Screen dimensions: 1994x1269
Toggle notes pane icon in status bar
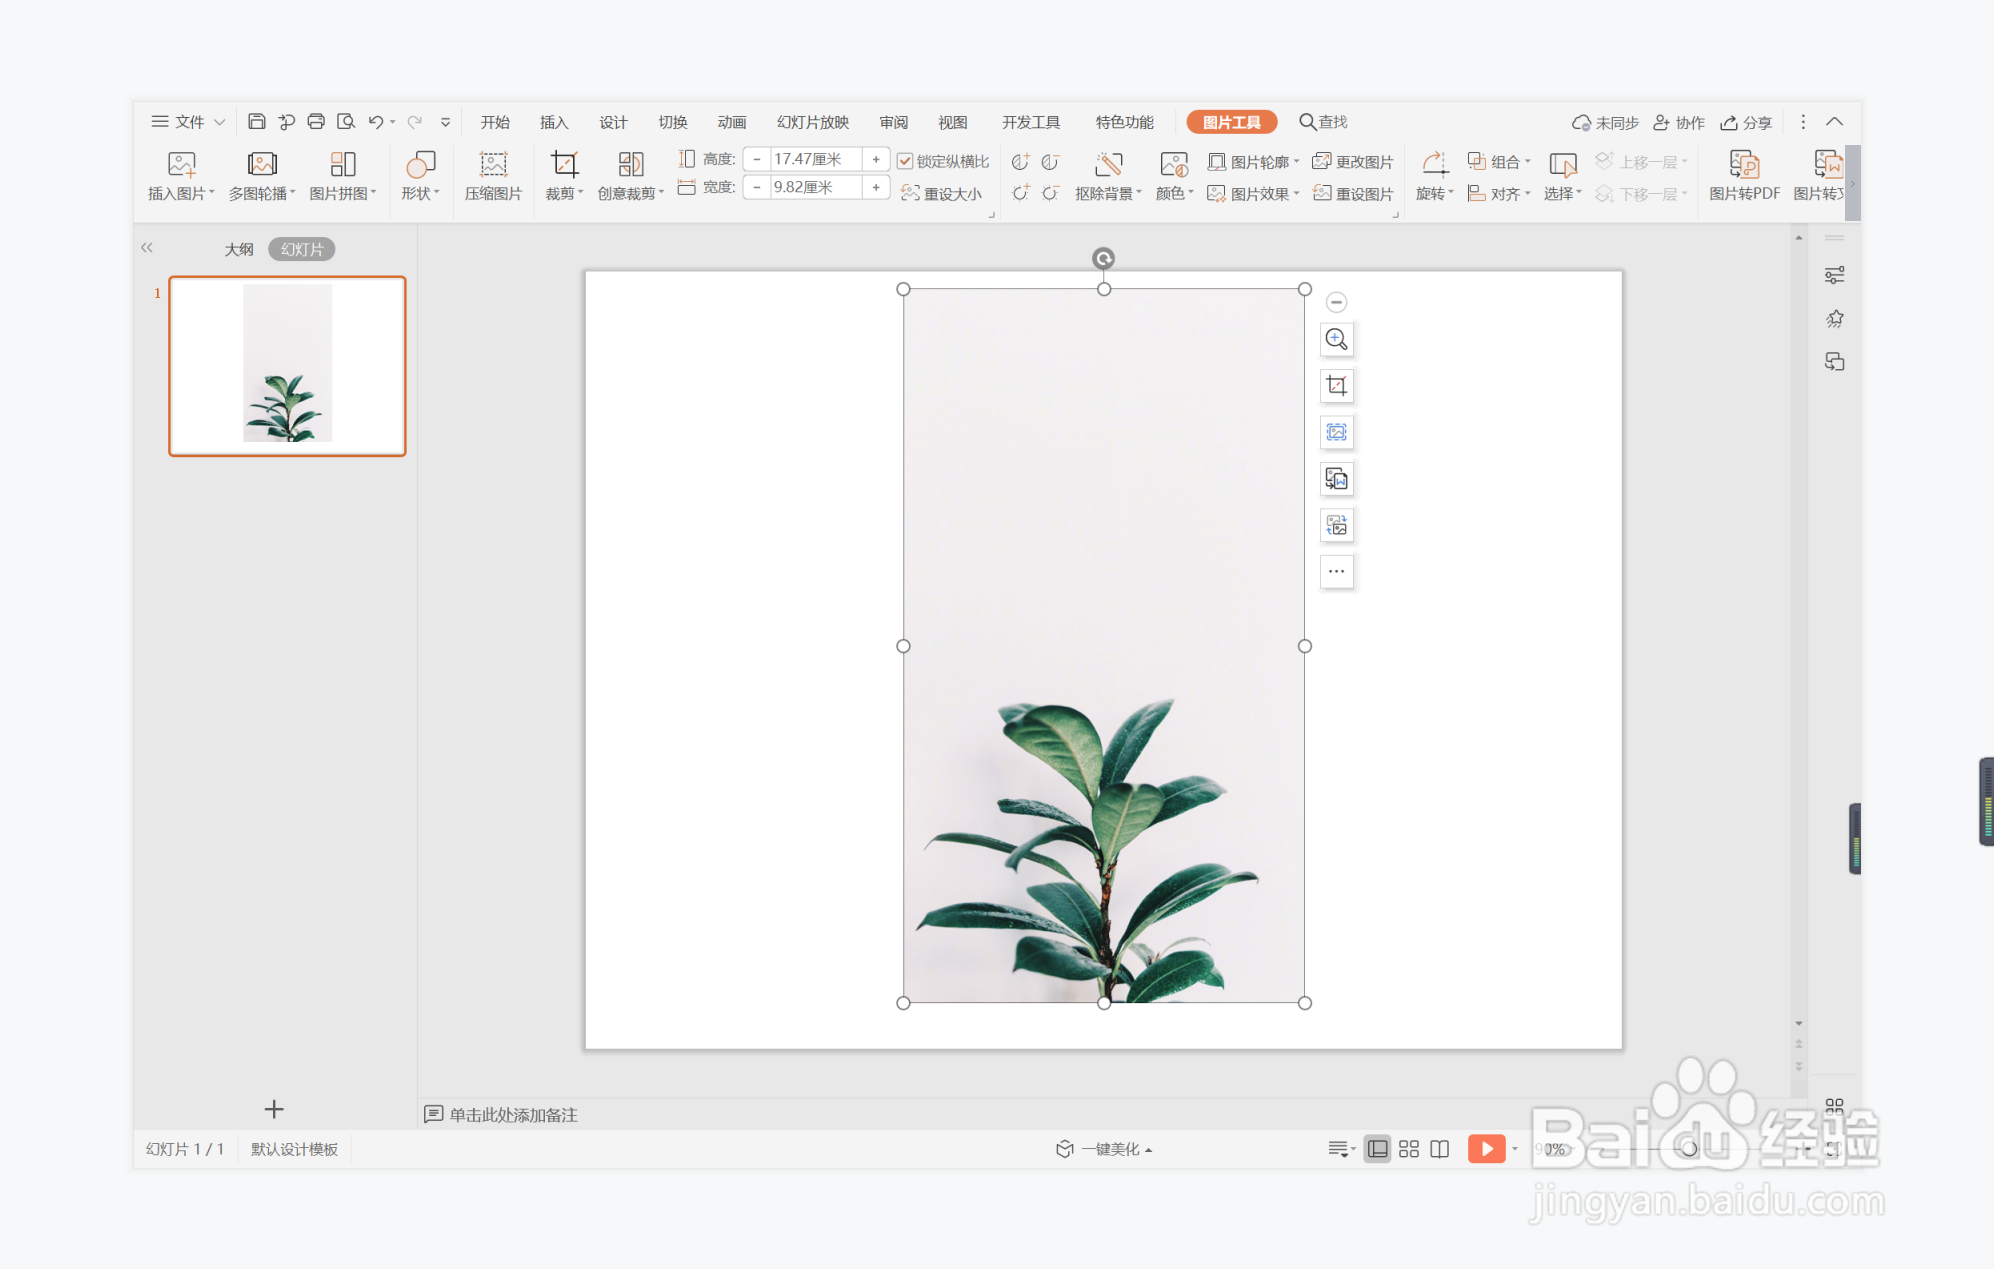[x=1340, y=1149]
